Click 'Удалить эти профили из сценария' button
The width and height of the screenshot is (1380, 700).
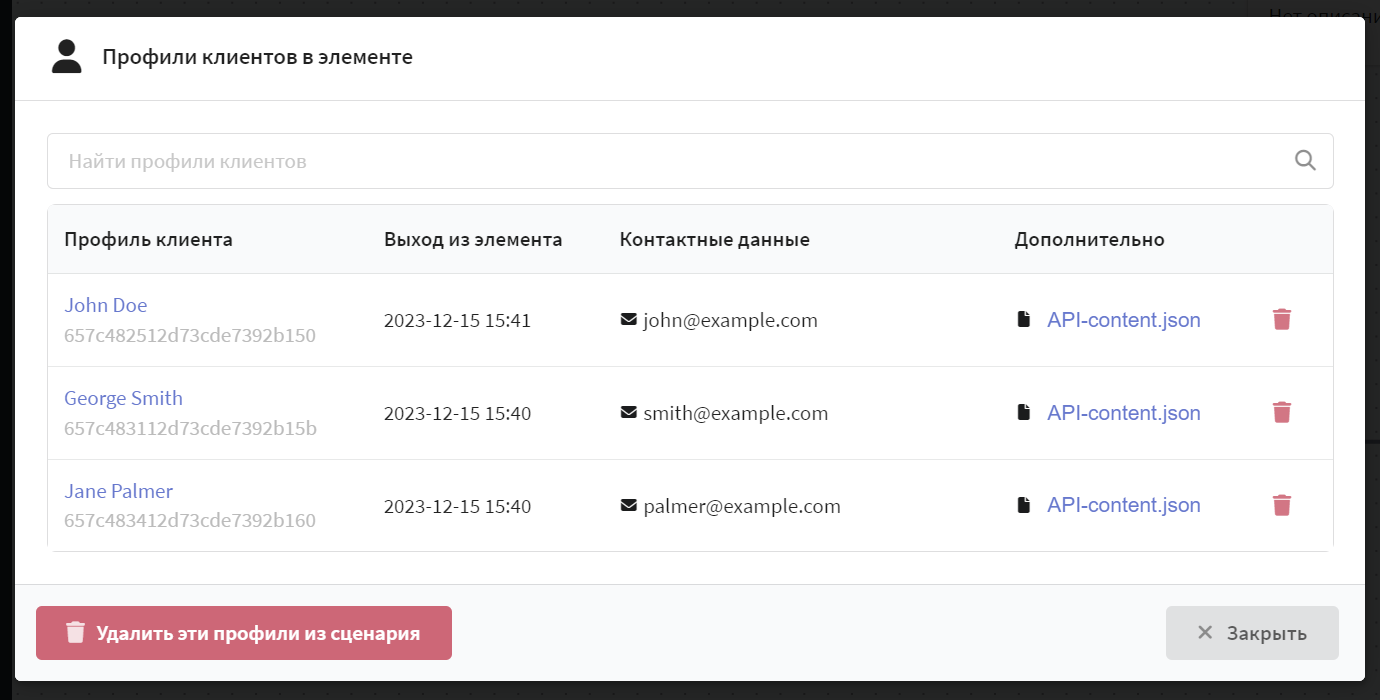244,633
